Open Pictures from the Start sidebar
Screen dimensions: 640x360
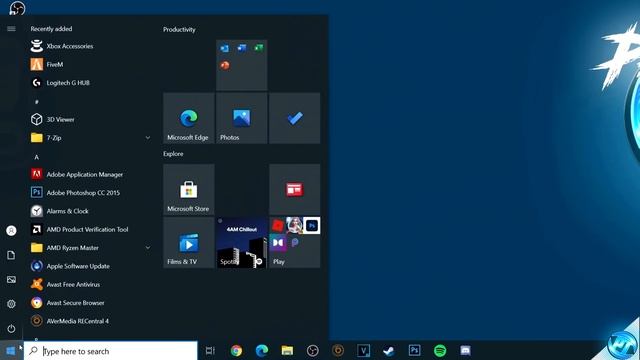tap(11, 280)
